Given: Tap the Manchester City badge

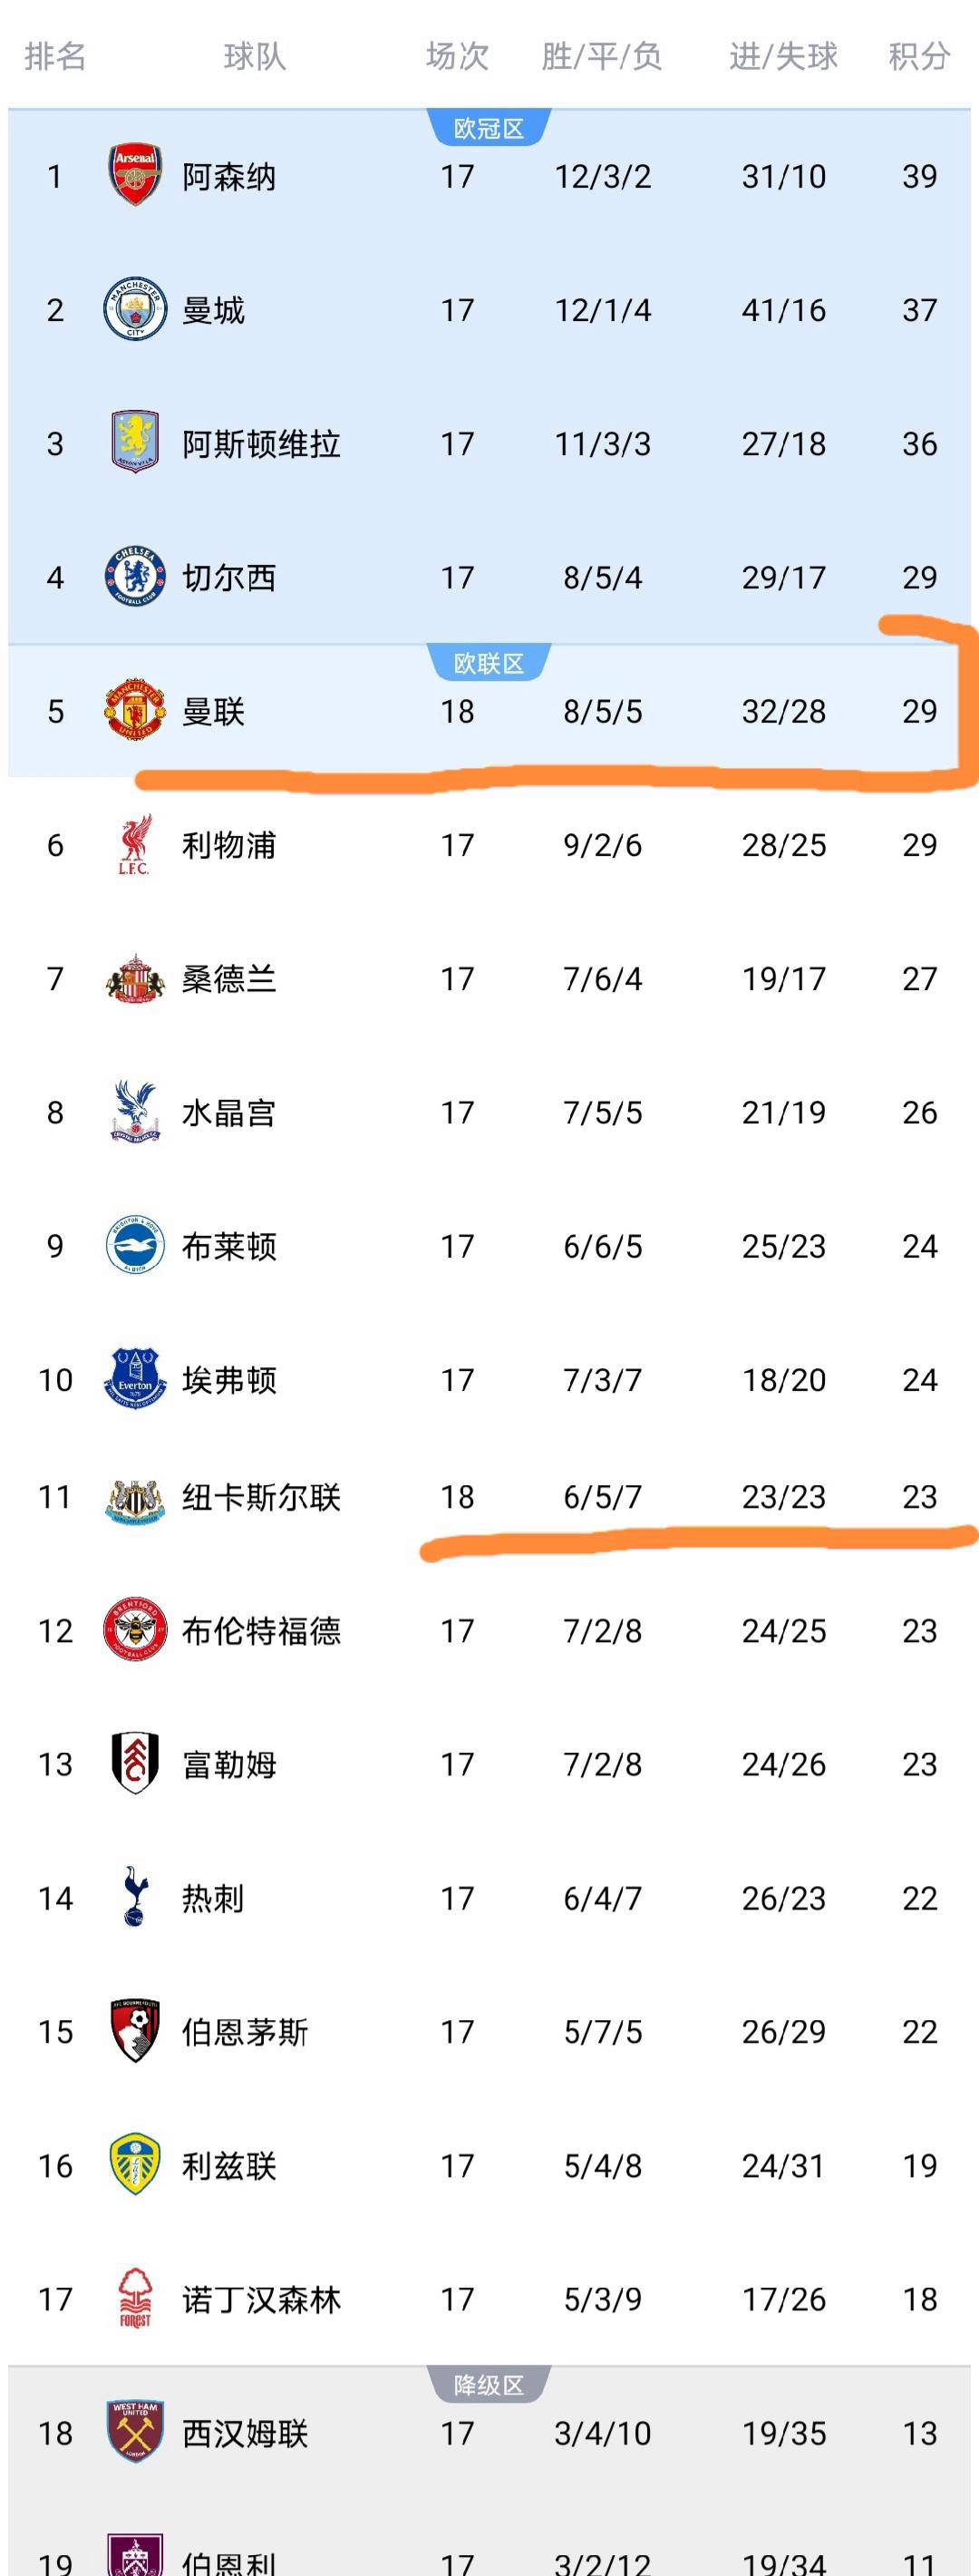Looking at the screenshot, I should coord(135,309).
